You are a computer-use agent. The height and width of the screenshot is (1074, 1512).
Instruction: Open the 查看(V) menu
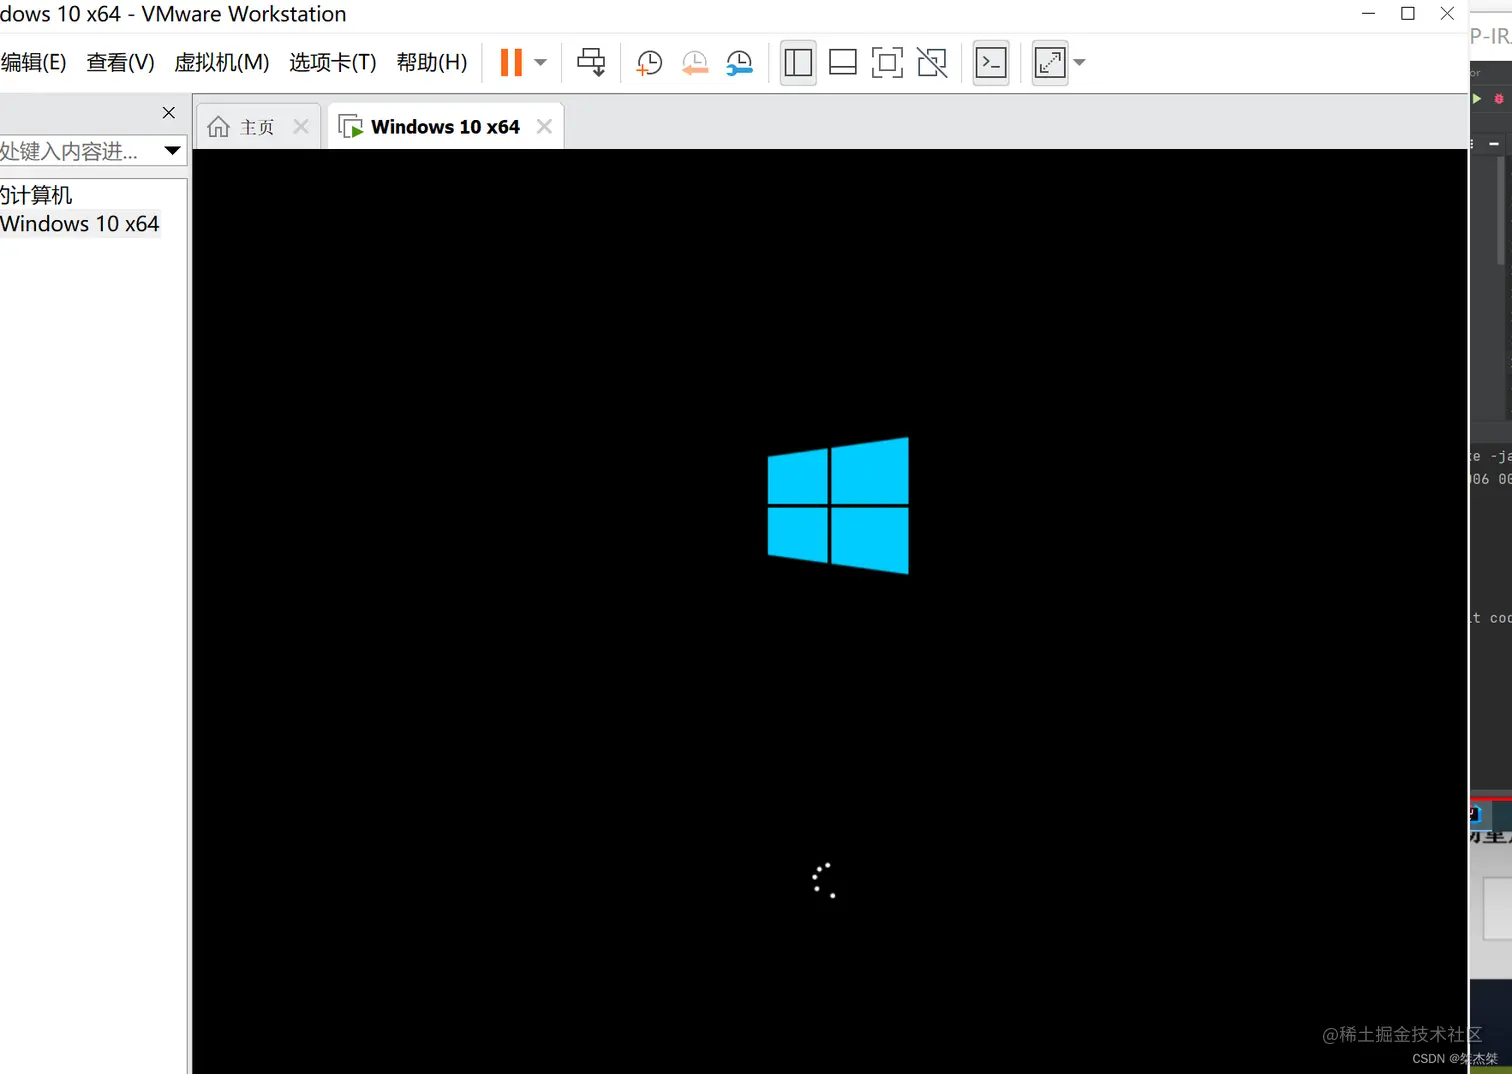point(120,62)
